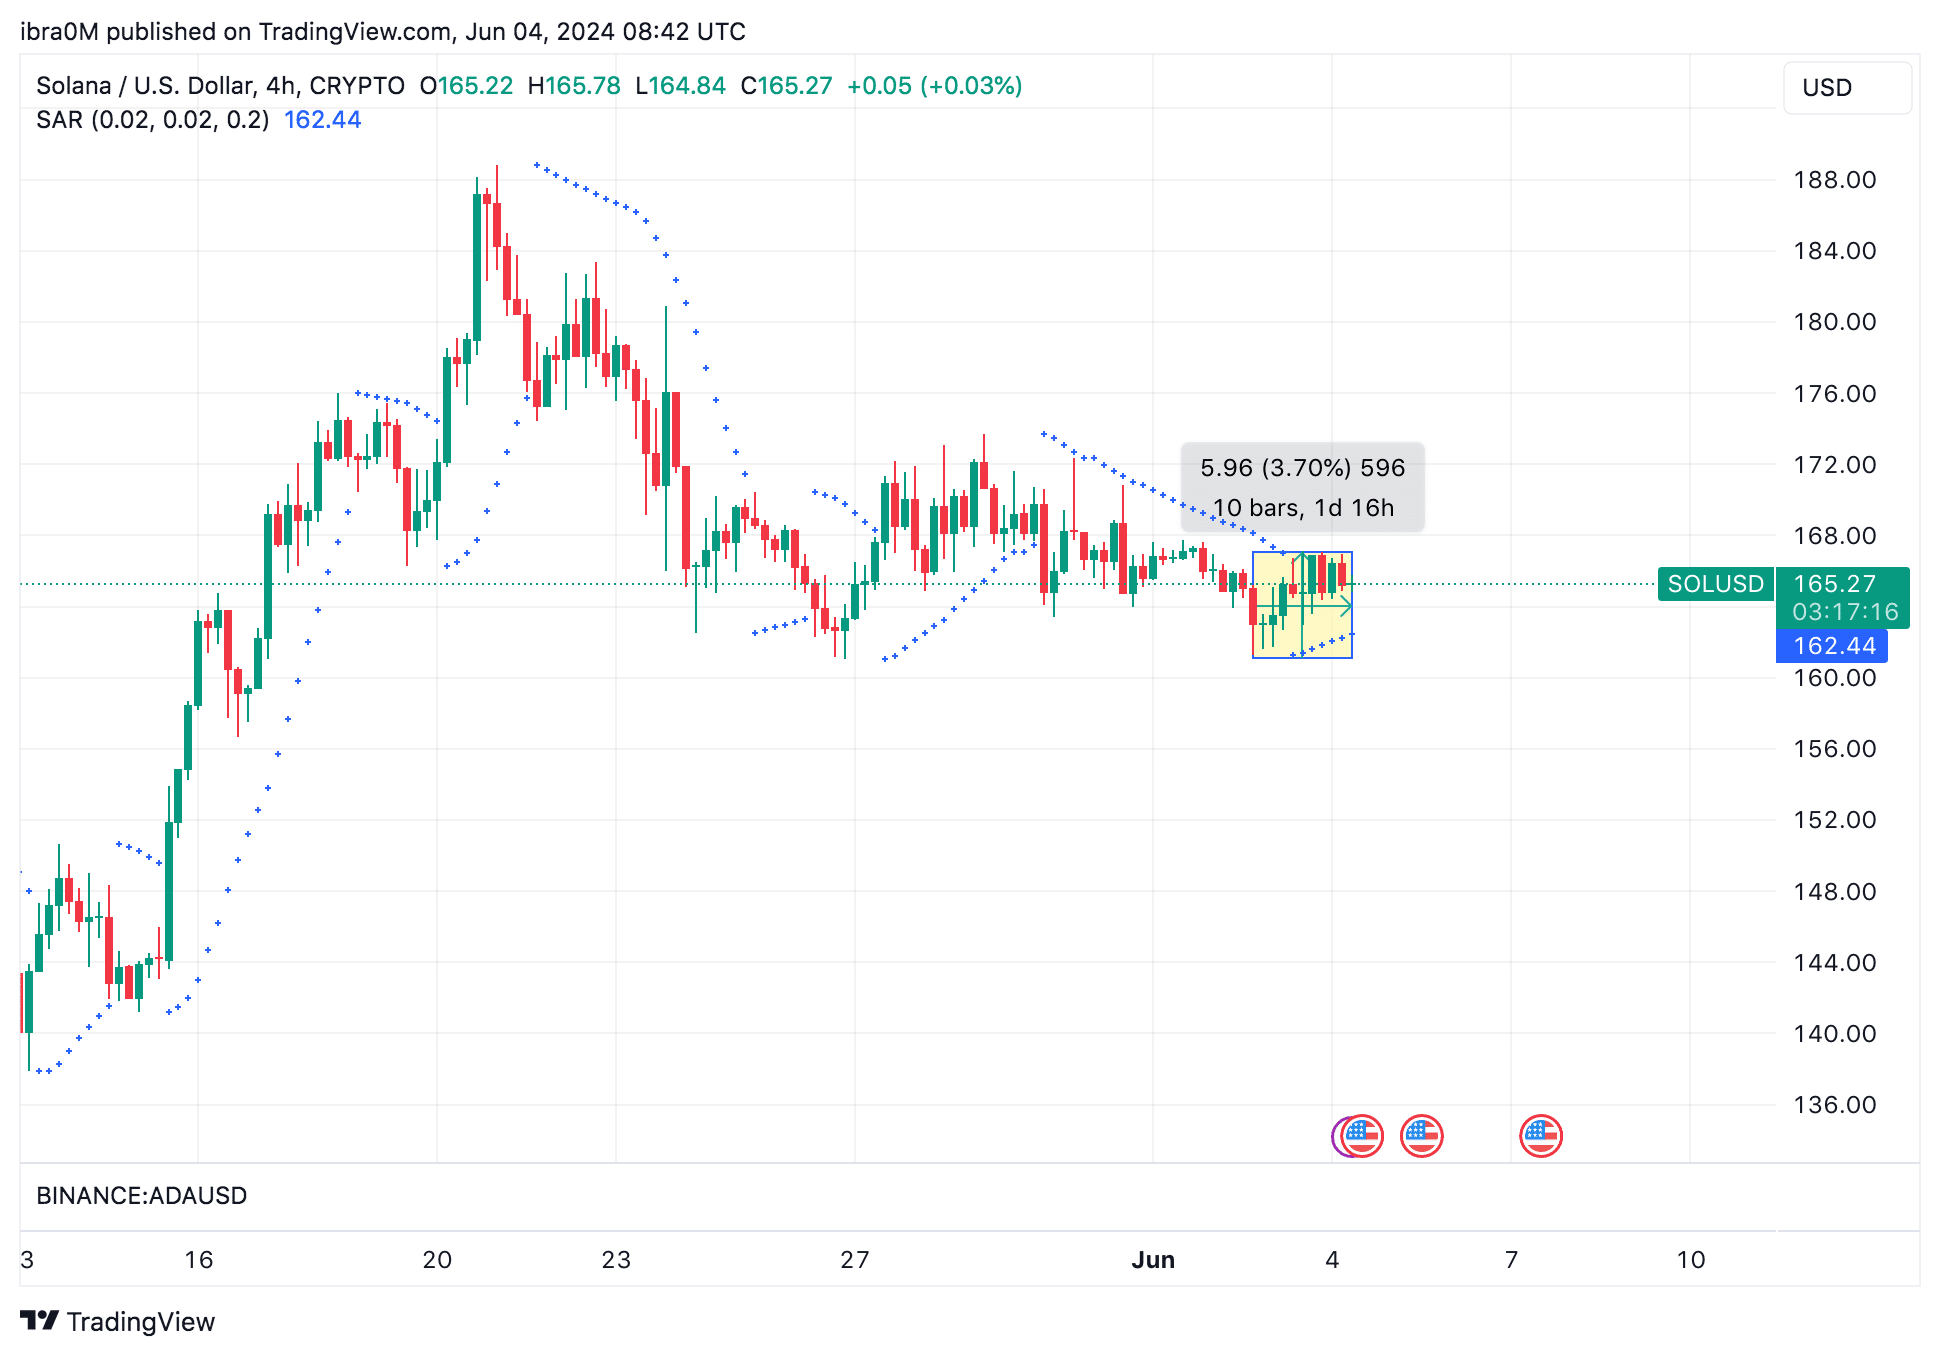This screenshot has width=1940, height=1356.
Task: Select the yellow price range measurement box
Action: click(1302, 605)
